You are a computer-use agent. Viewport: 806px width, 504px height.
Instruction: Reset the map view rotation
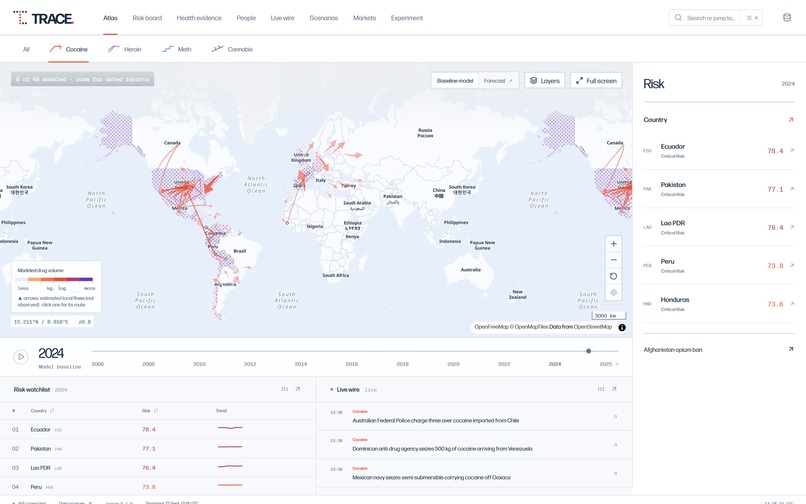click(x=613, y=277)
